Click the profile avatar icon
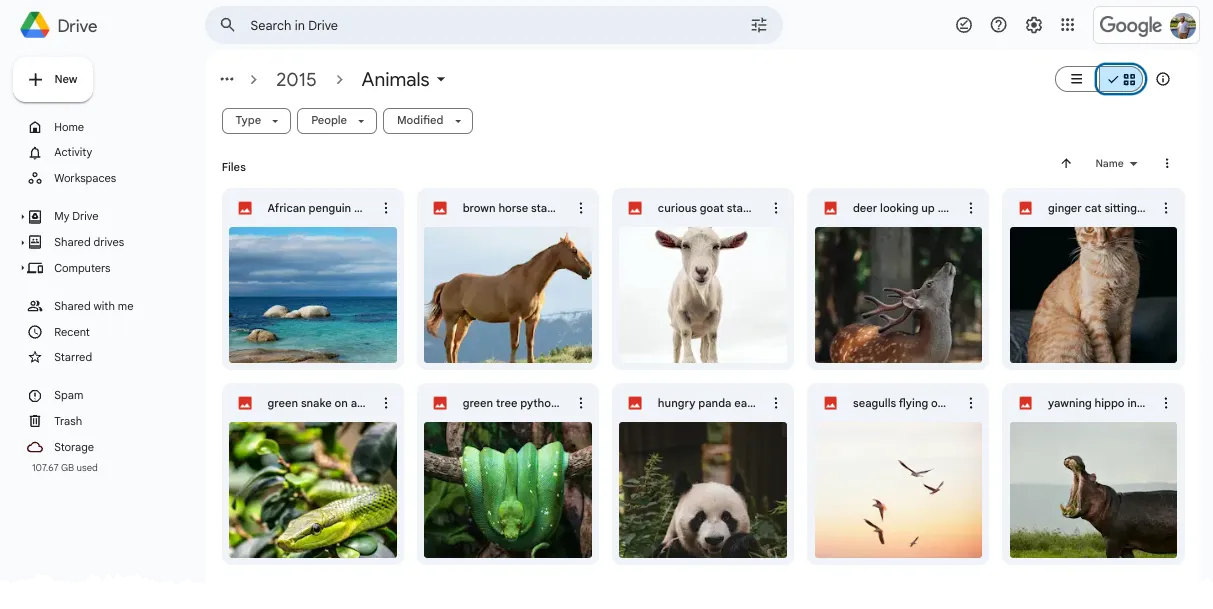Image resolution: width=1213 pixels, height=609 pixels. click(x=1183, y=25)
